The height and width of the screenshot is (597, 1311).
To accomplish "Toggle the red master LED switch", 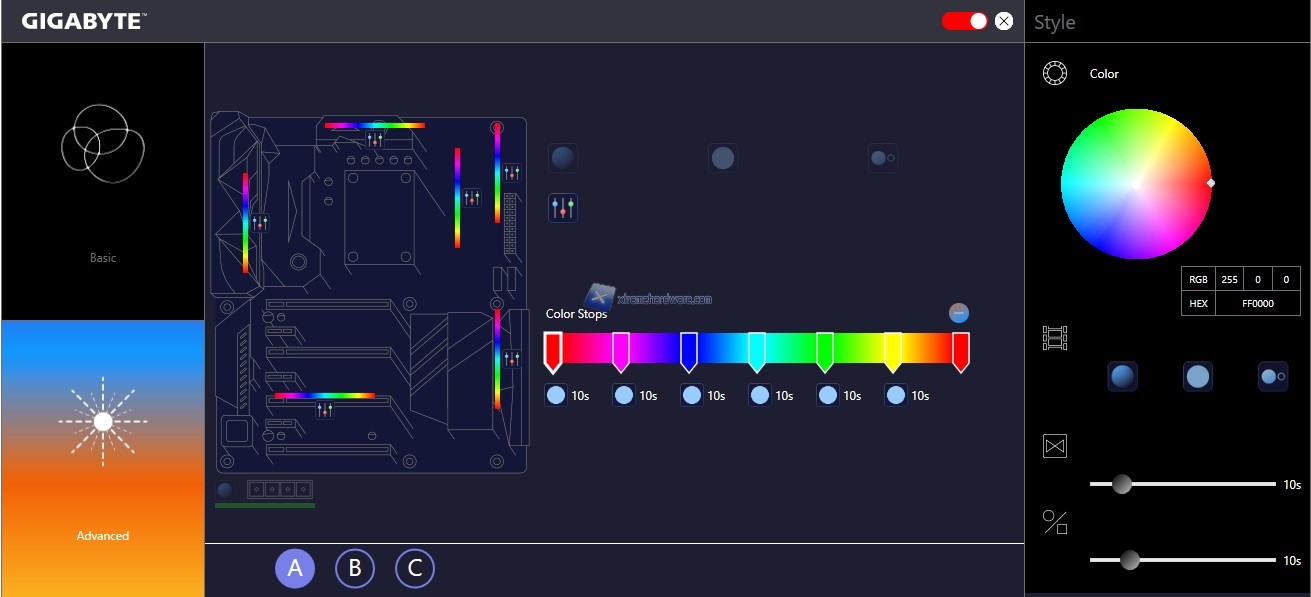I will click(966, 20).
